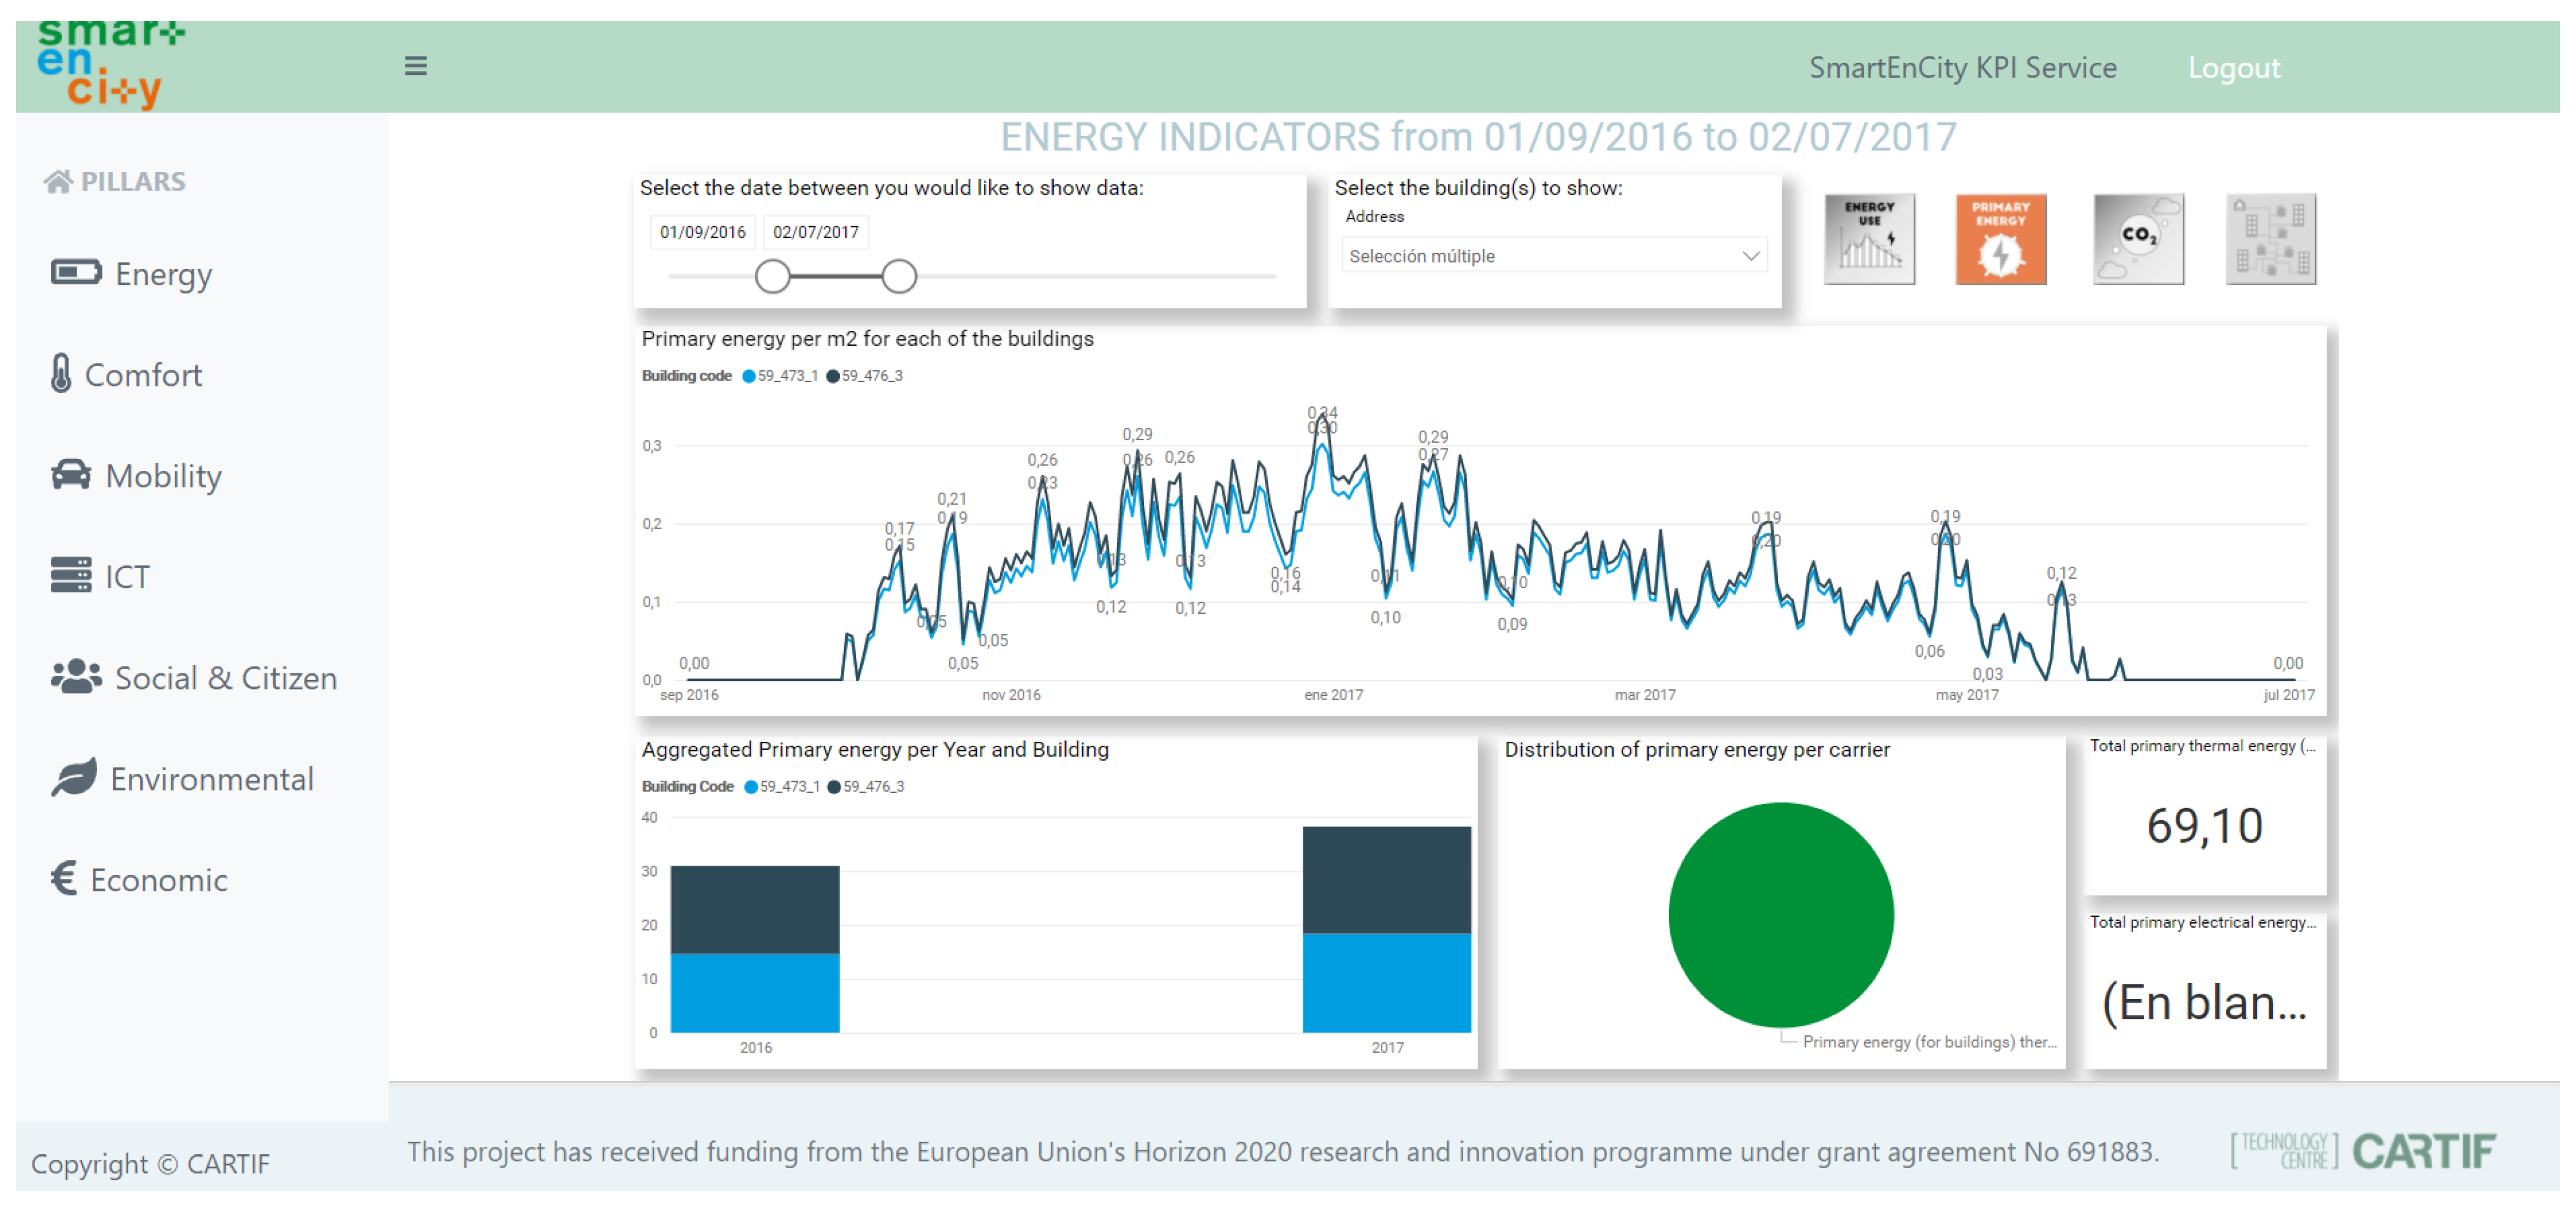This screenshot has height=1211, width=2576.
Task: Select the 2017 dark bar segment
Action: [1386, 879]
